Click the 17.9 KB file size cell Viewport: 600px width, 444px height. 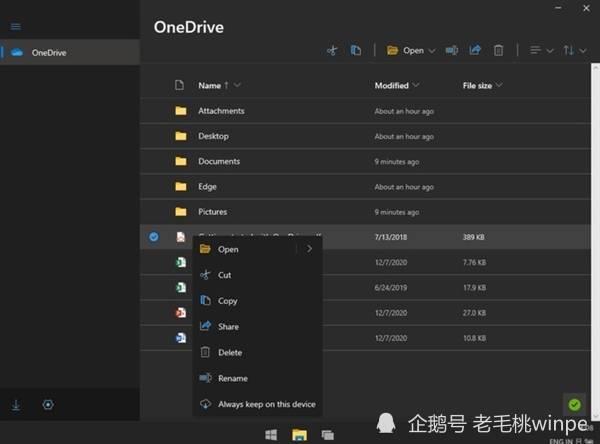point(474,288)
